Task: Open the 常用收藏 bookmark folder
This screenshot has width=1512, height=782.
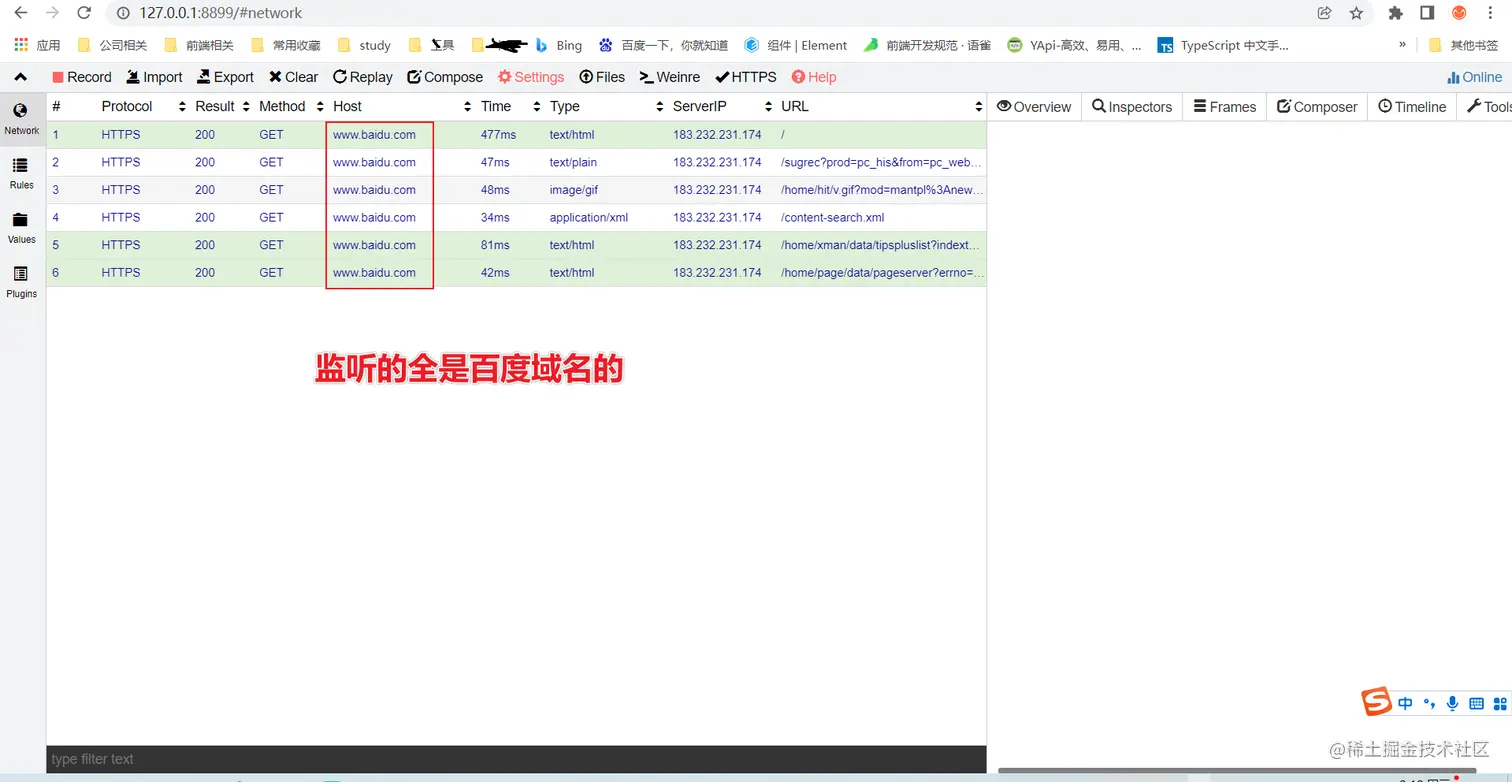Action: pyautogui.click(x=285, y=45)
